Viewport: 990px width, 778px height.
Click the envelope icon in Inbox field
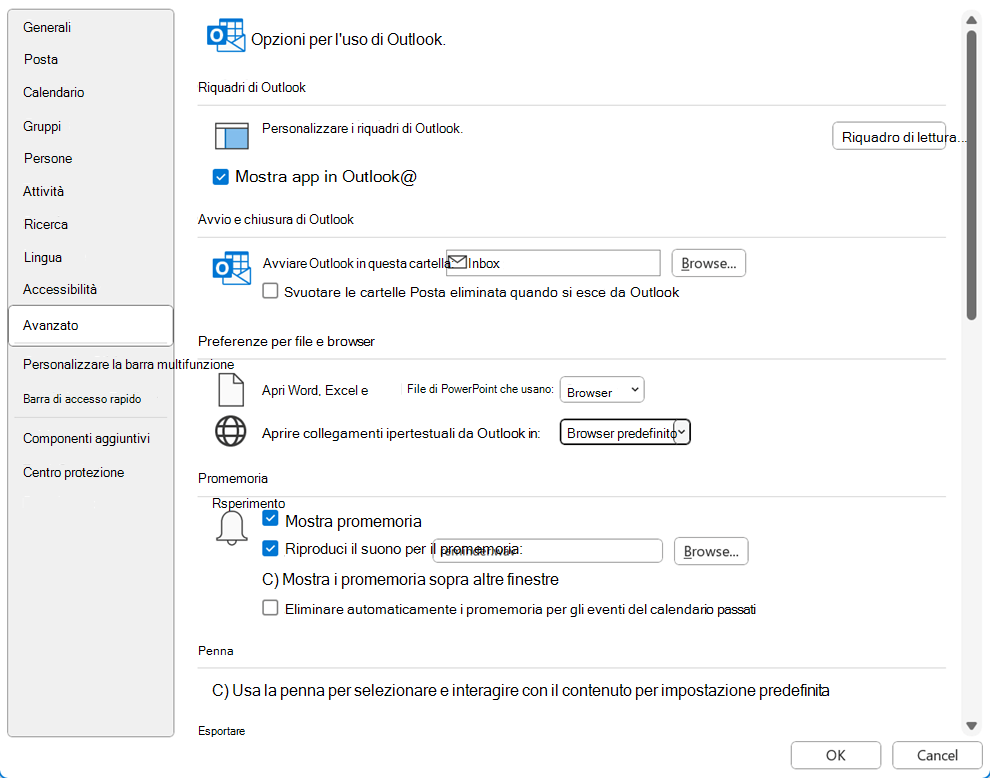coord(458,262)
